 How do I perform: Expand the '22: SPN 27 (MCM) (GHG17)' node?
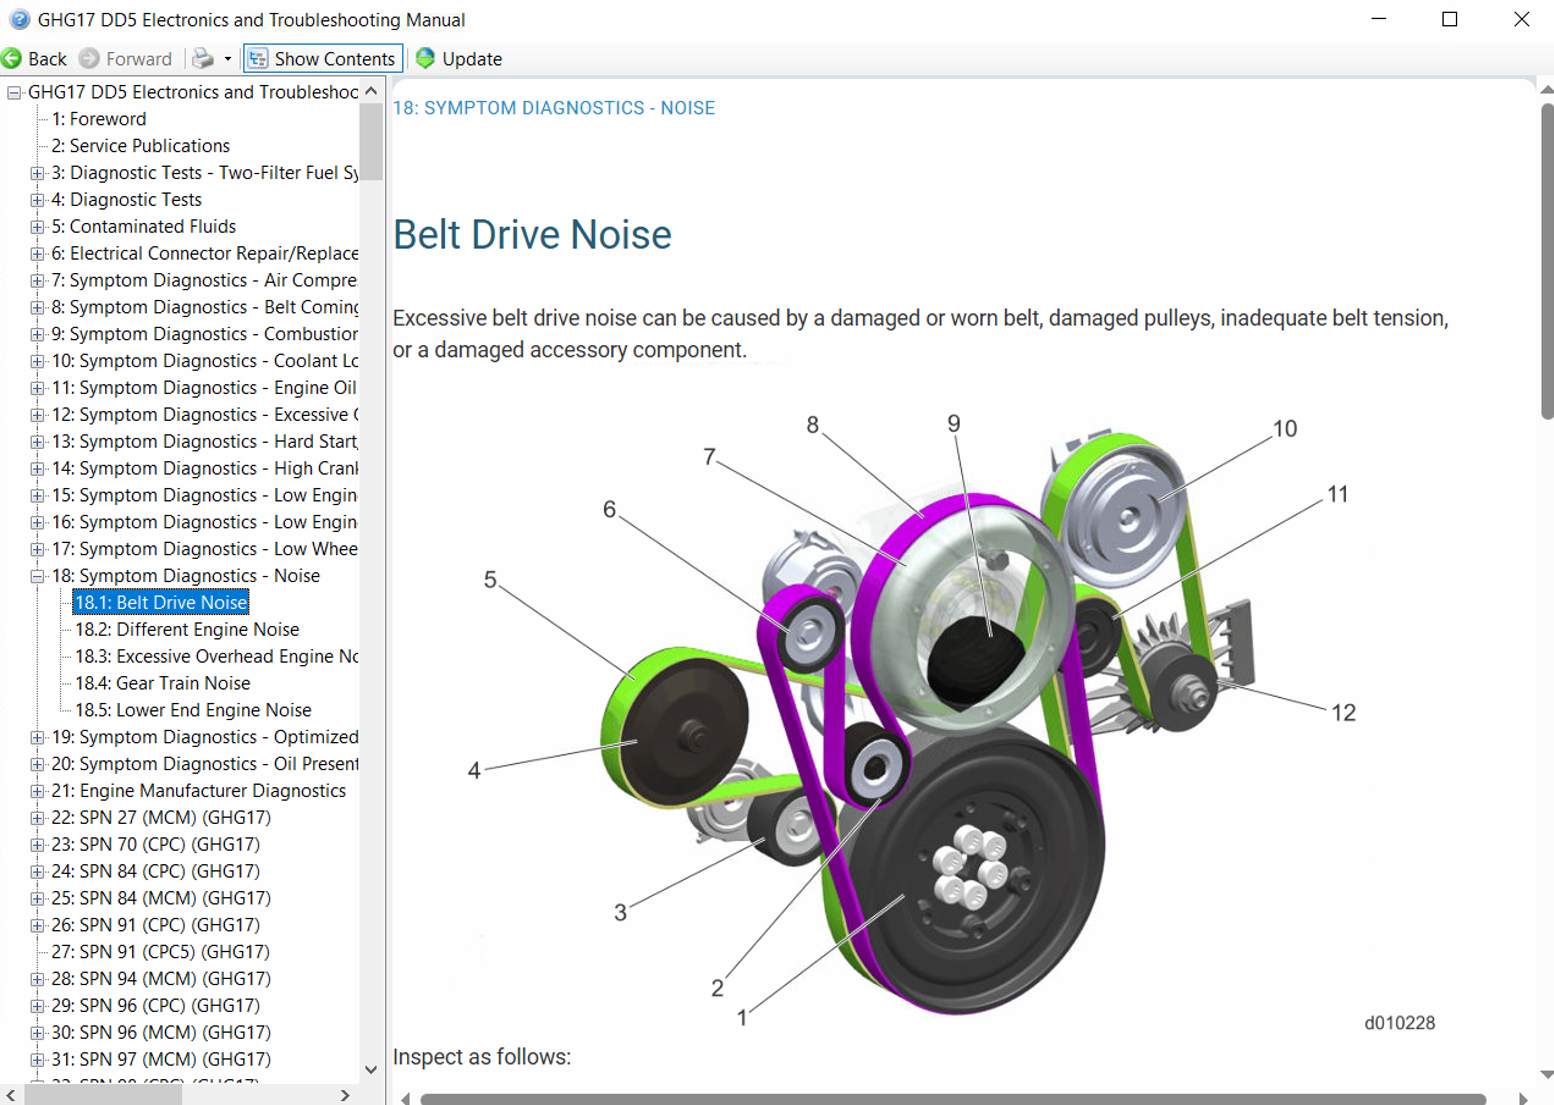coord(35,817)
